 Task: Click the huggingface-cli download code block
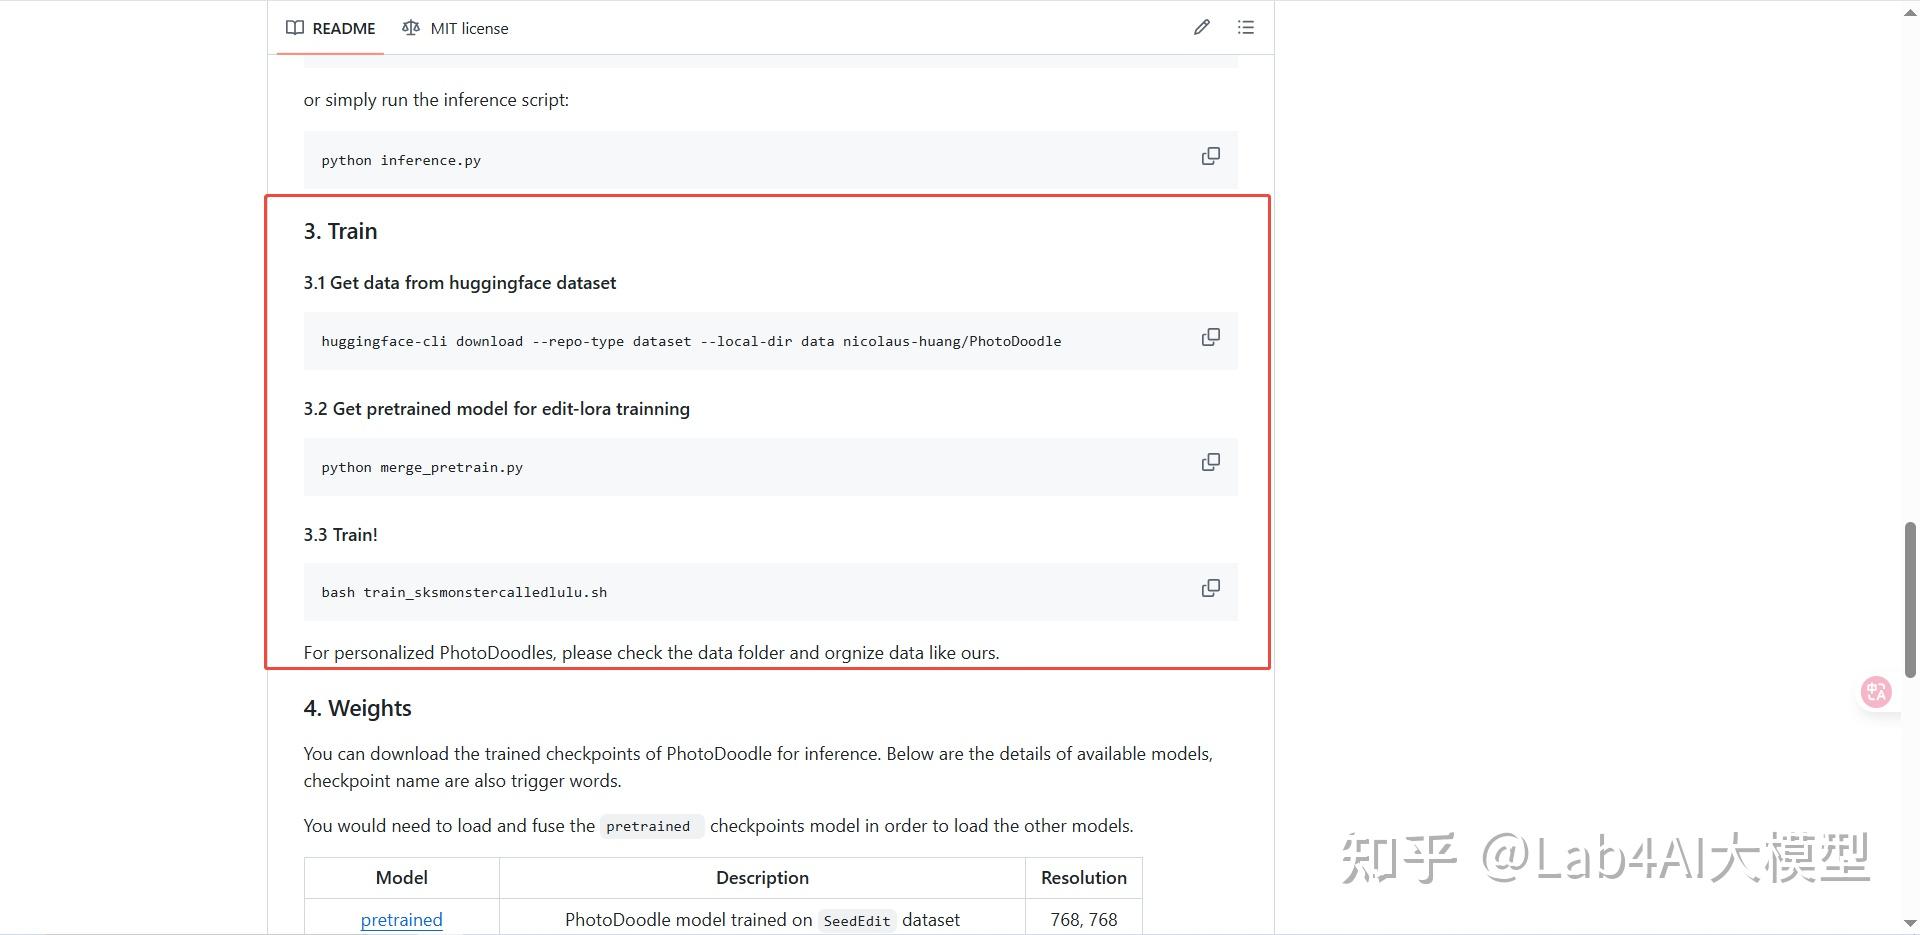691,342
